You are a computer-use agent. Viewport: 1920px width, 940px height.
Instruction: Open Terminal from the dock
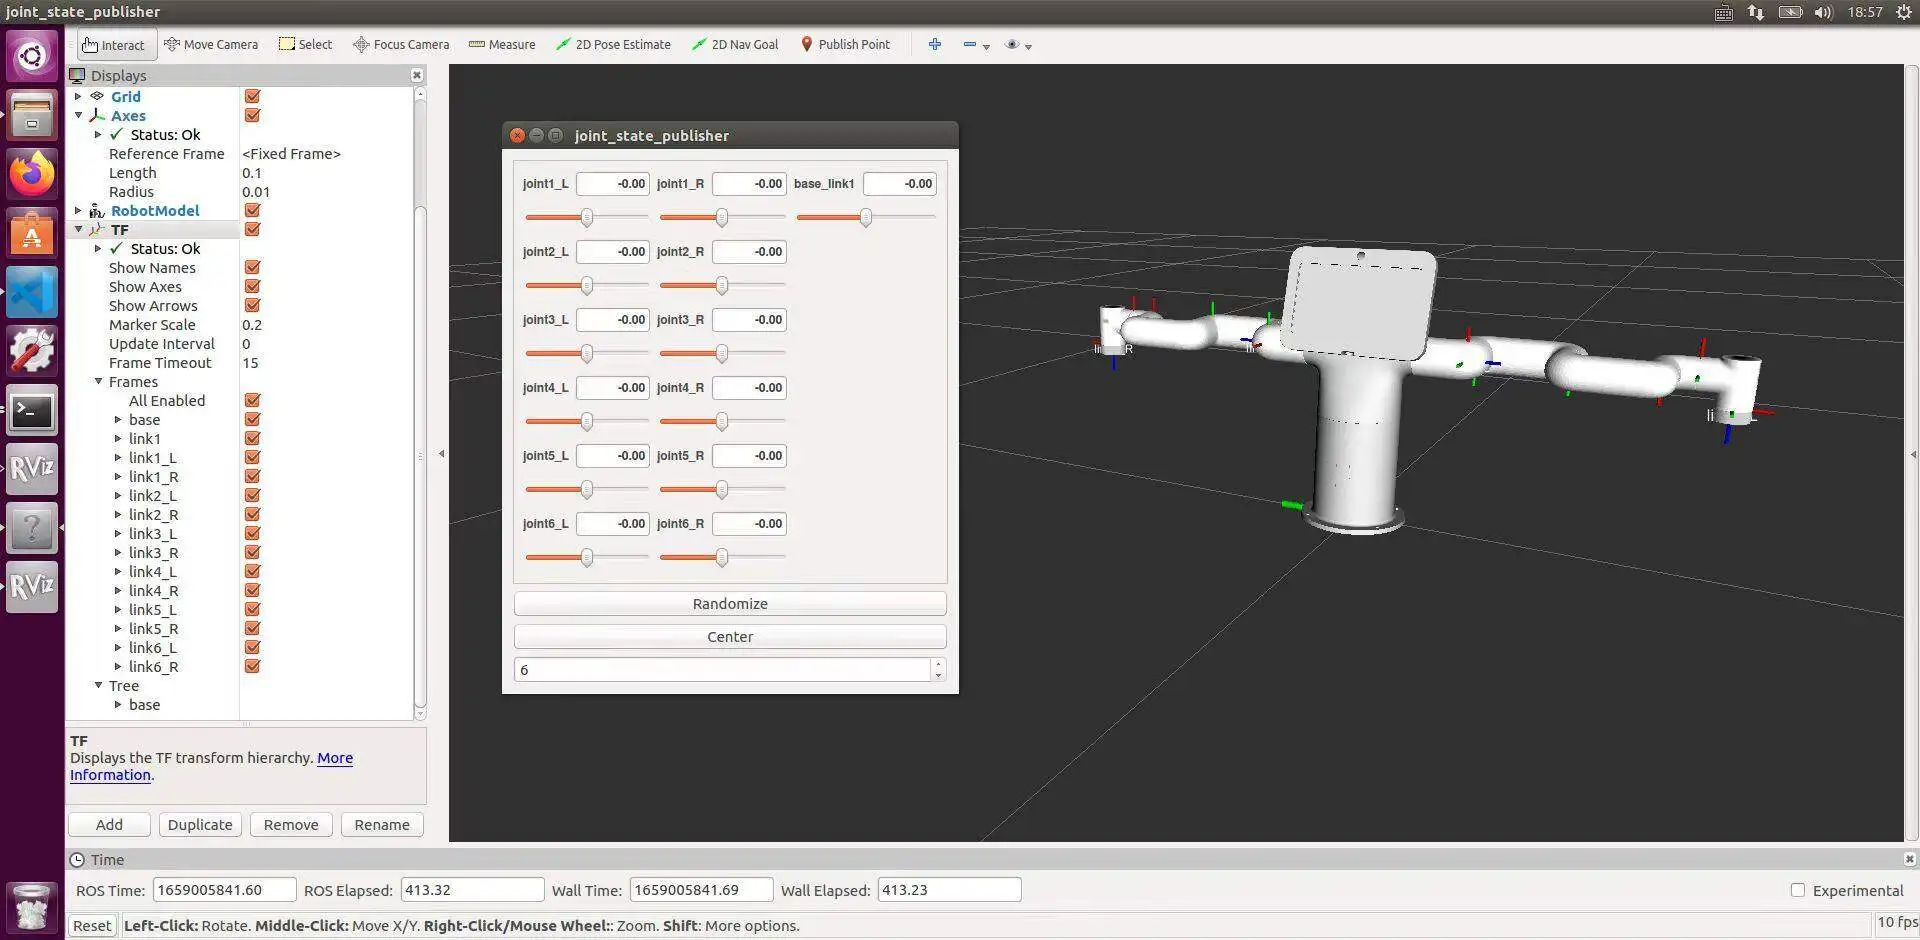point(32,411)
